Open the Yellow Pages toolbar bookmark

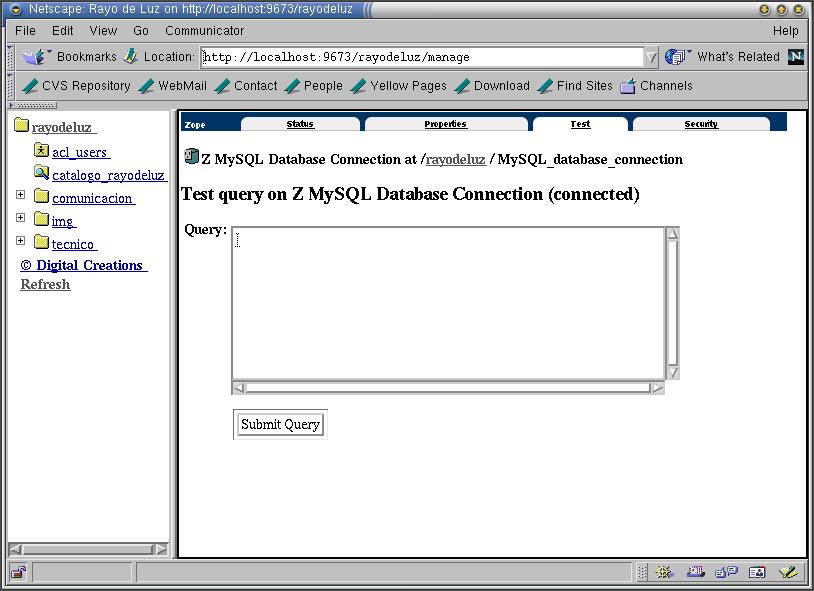coord(398,86)
